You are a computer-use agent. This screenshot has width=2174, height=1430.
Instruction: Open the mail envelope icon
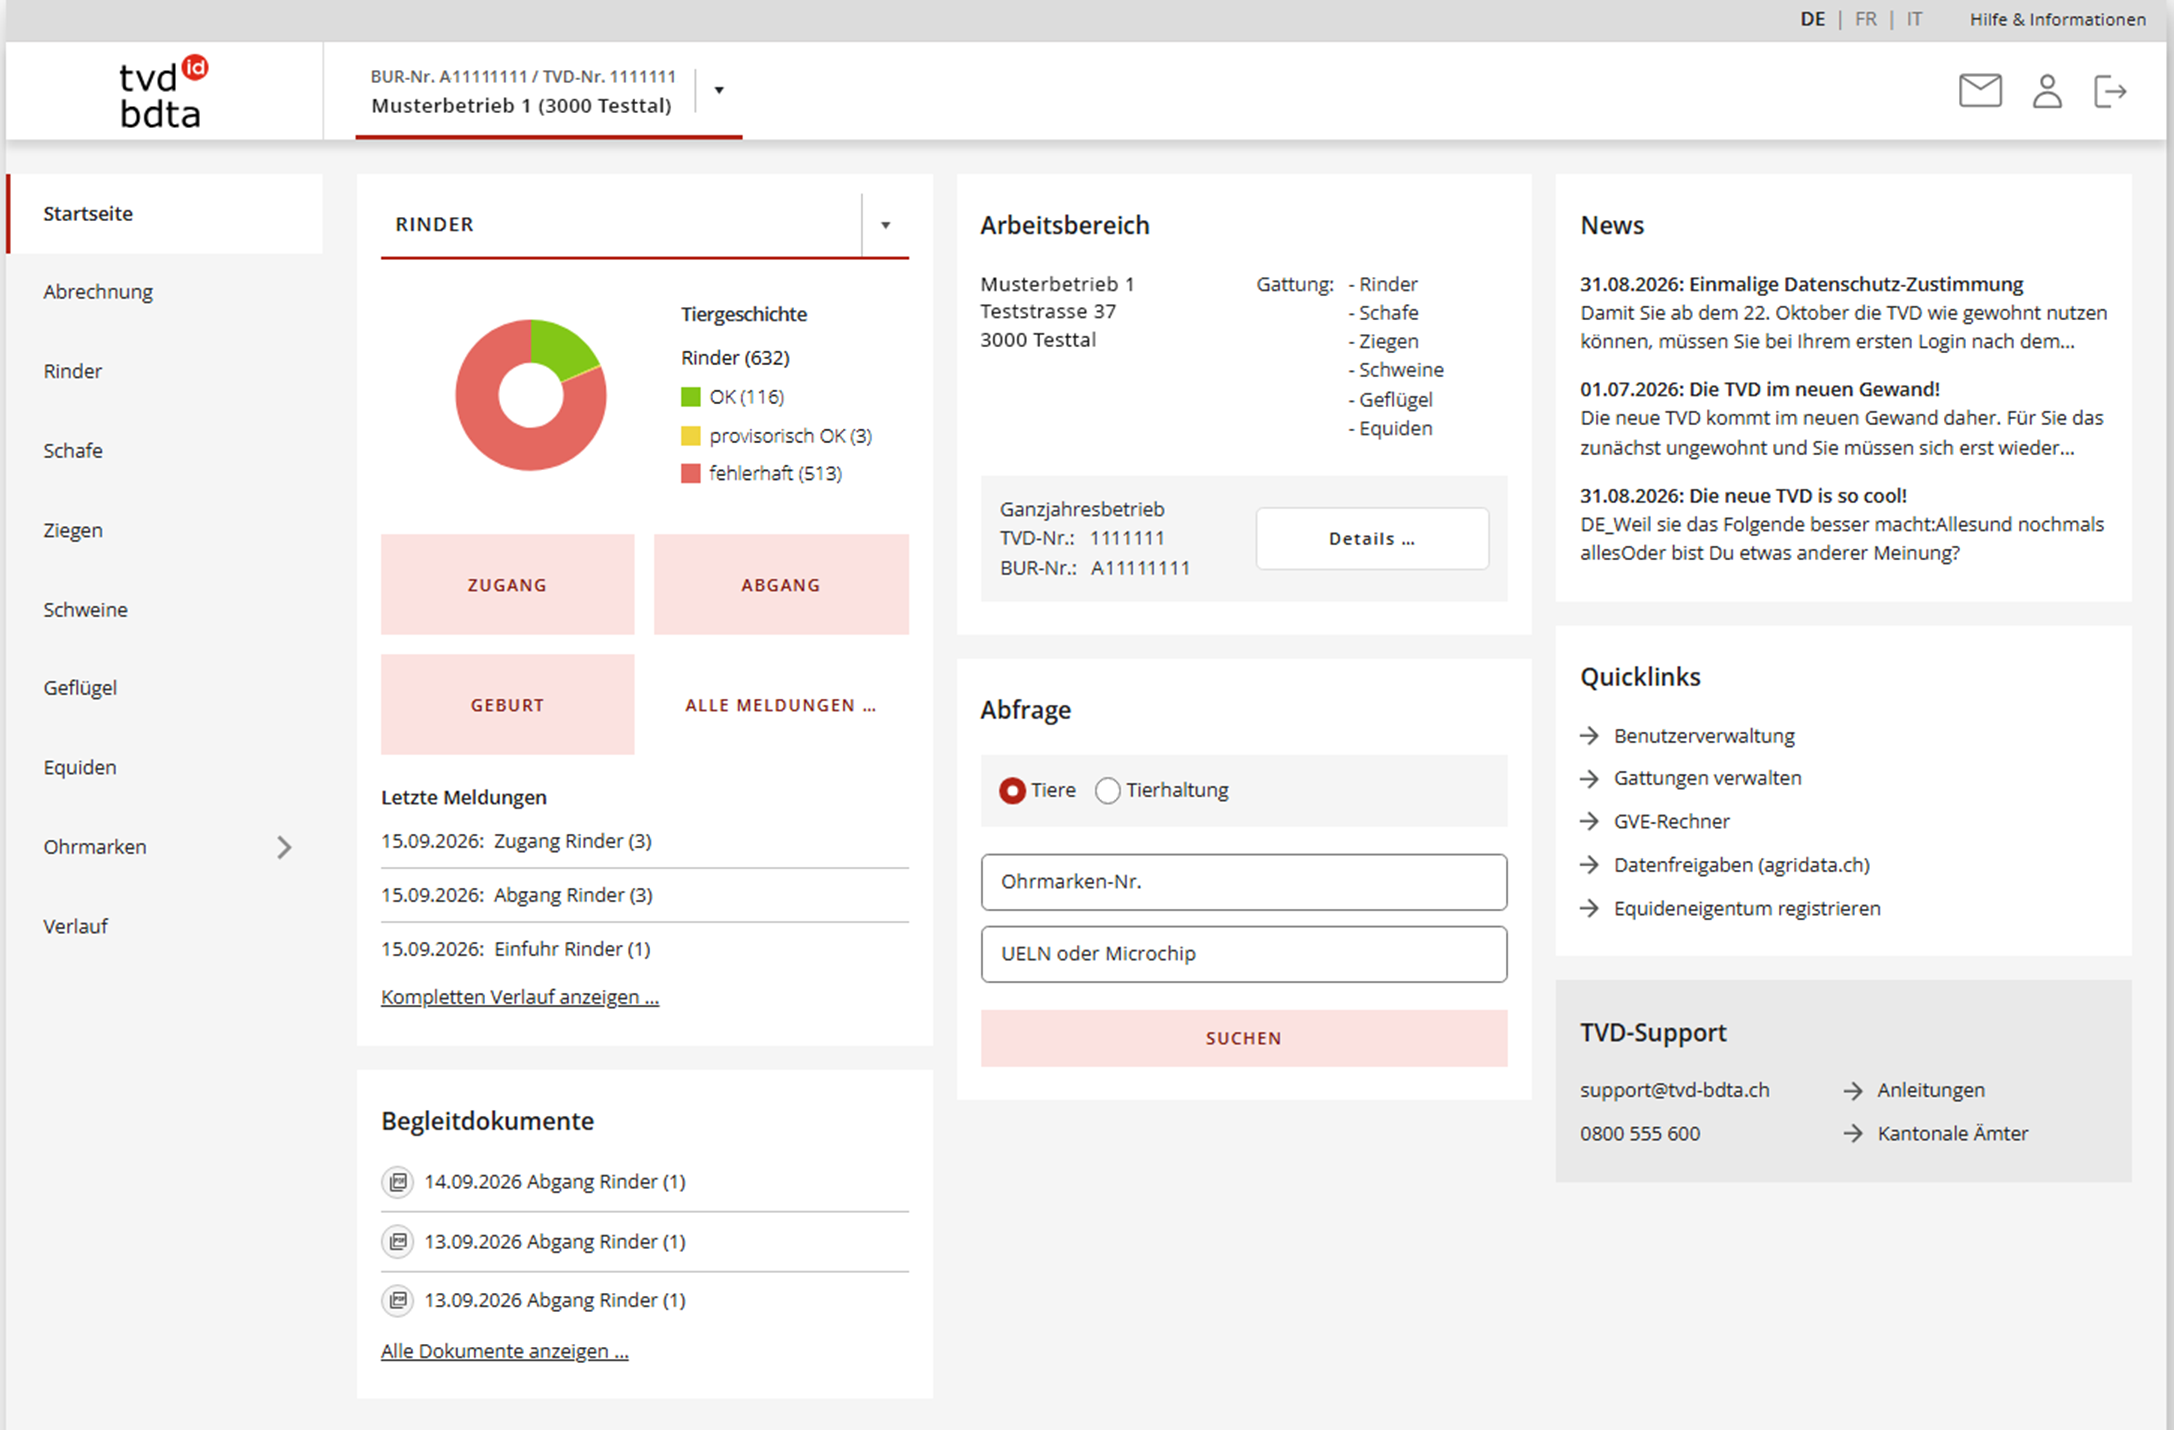pyautogui.click(x=1980, y=91)
